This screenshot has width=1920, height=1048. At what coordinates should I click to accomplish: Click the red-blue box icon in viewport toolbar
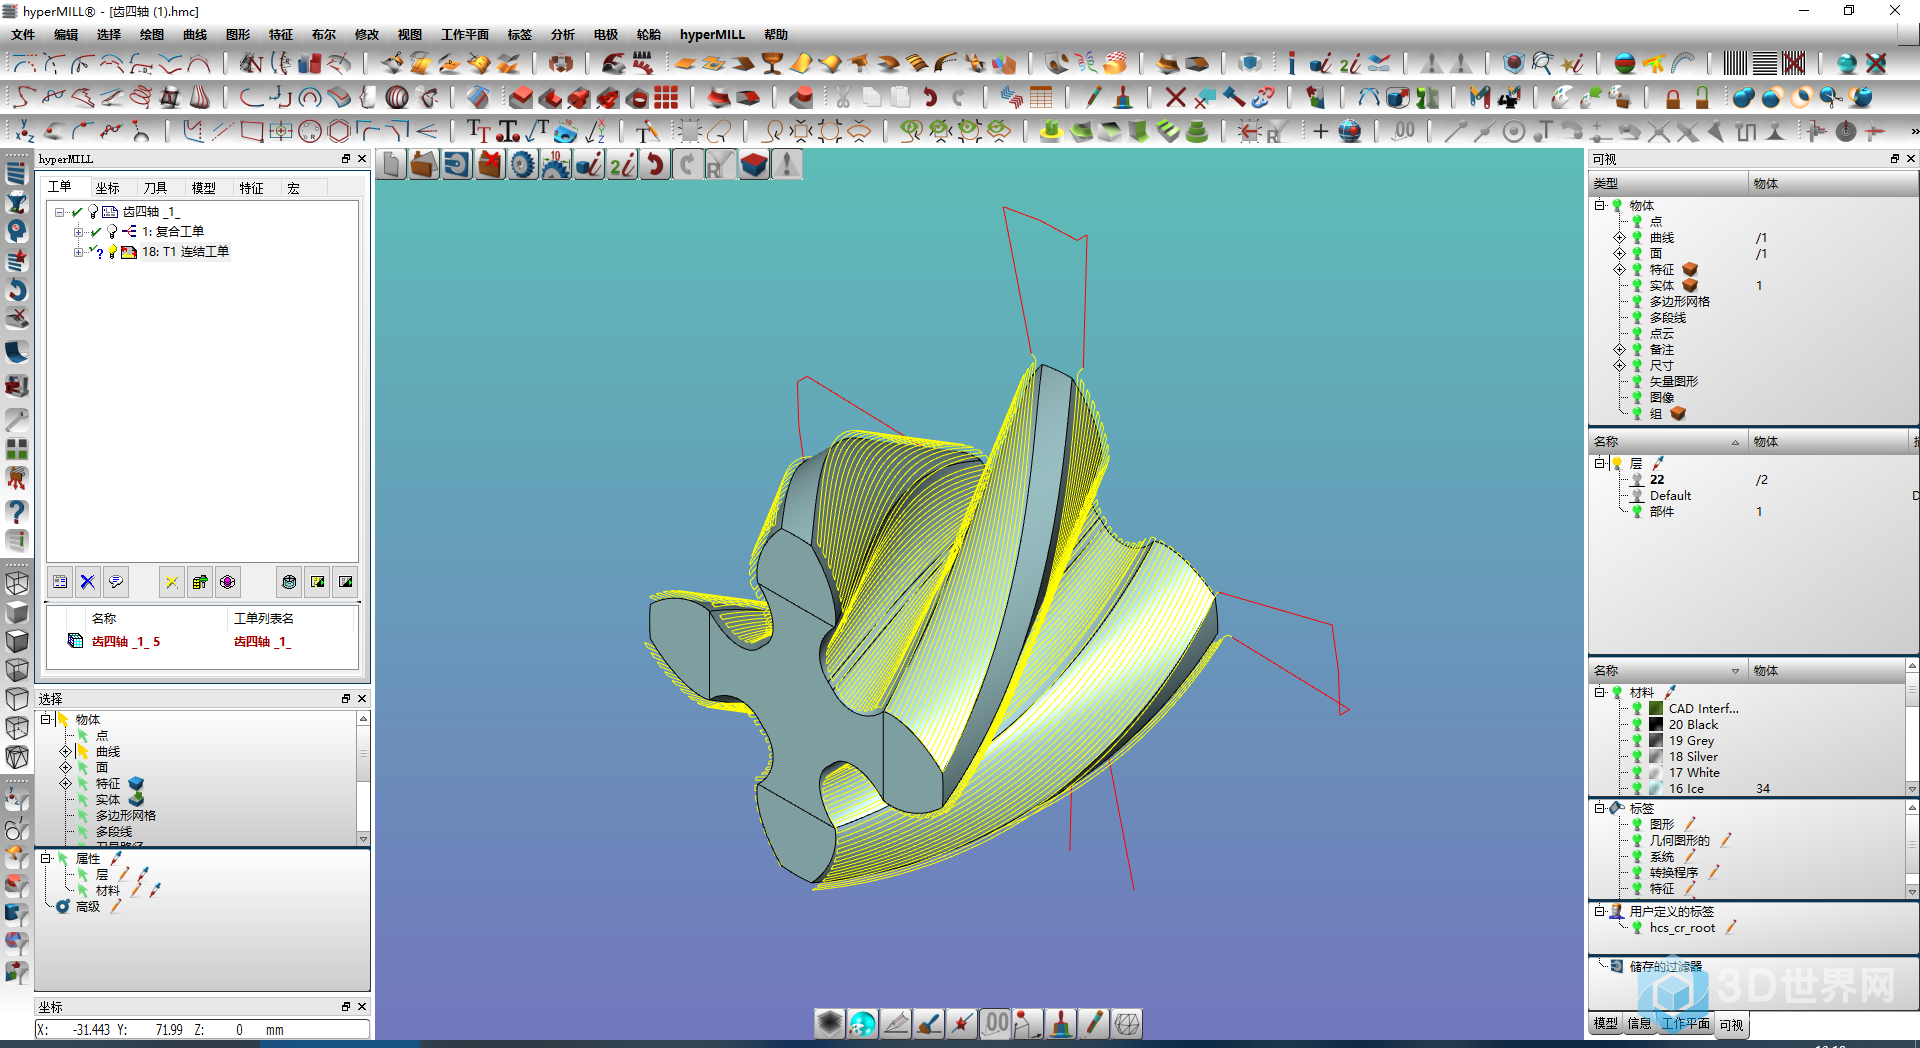coord(755,165)
